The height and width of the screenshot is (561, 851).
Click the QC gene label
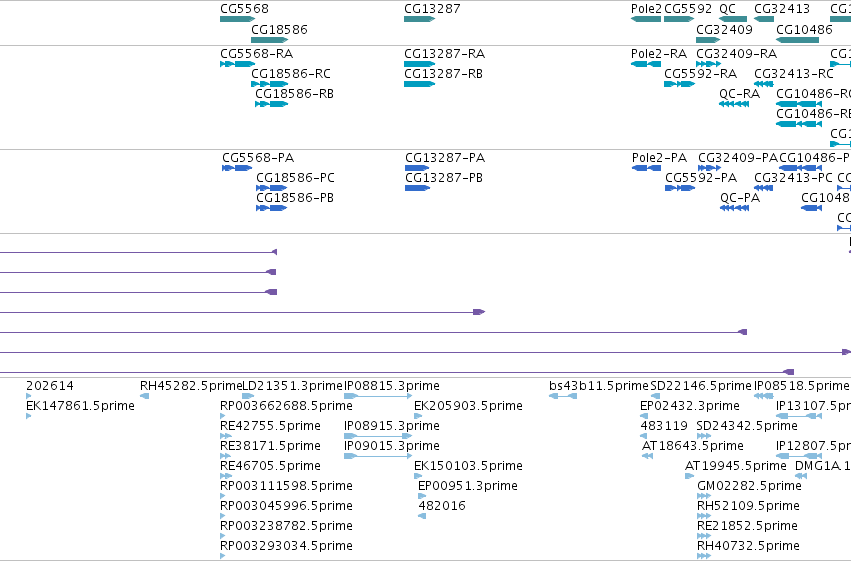click(x=727, y=9)
